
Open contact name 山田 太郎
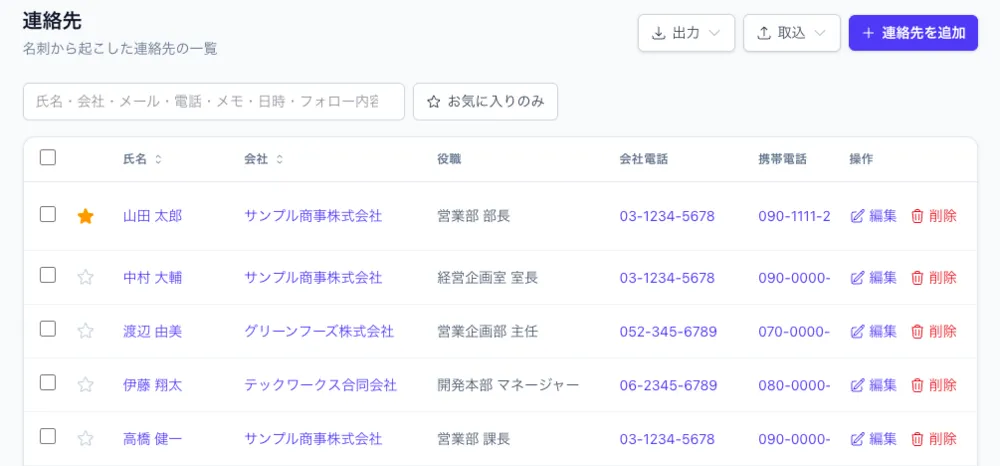152,216
